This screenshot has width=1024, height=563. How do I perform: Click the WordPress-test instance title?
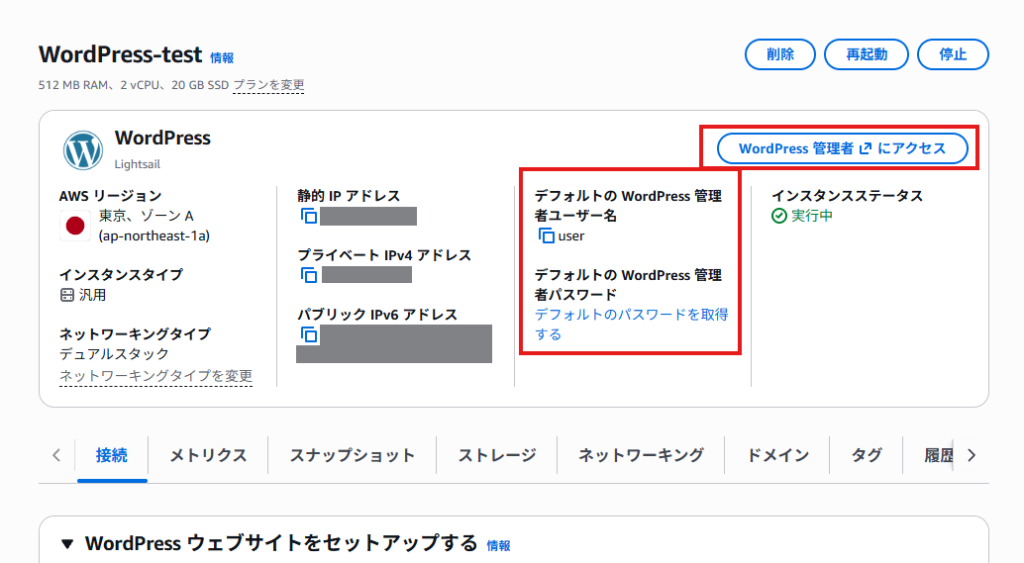click(x=120, y=54)
